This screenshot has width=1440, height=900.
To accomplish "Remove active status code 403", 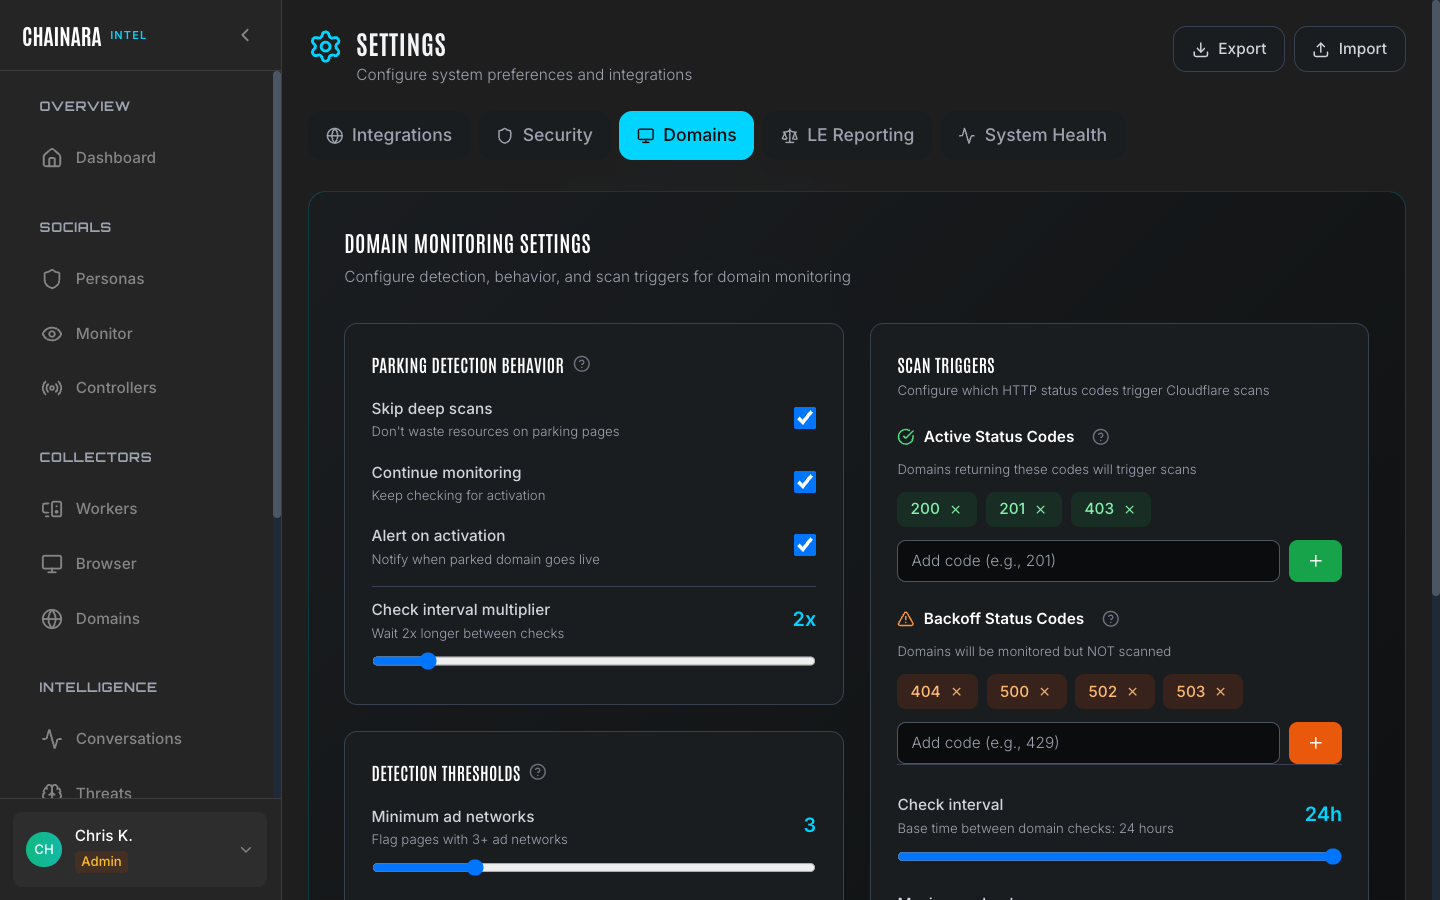I will click(x=1130, y=510).
